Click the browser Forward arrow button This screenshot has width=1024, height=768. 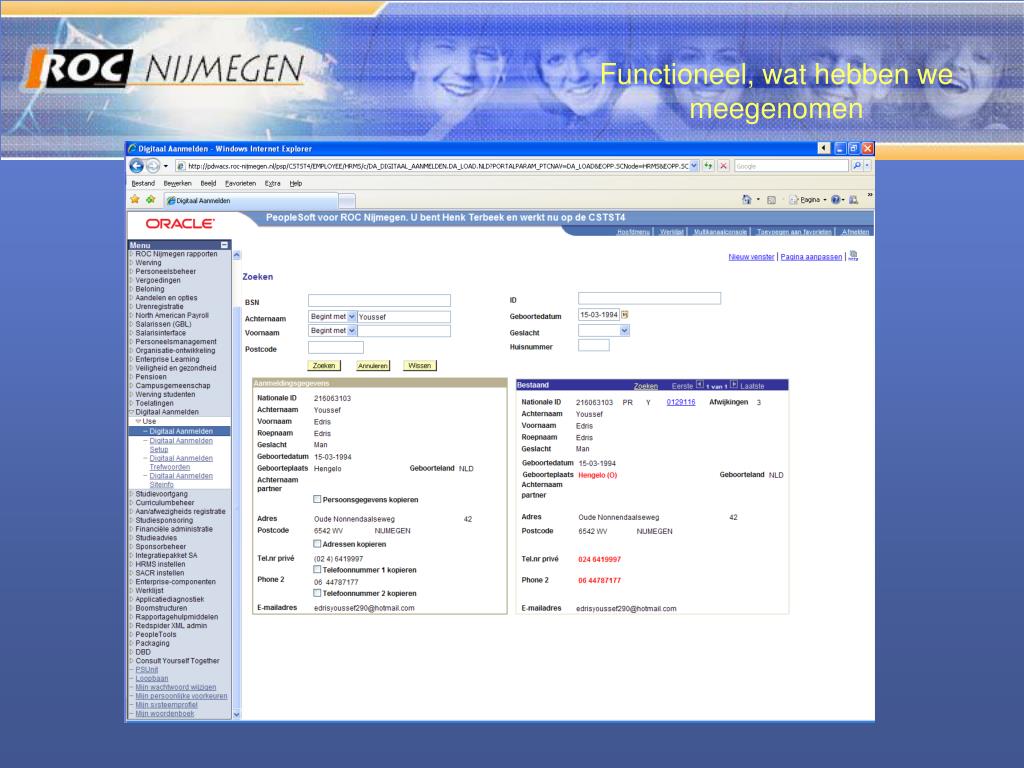[153, 166]
